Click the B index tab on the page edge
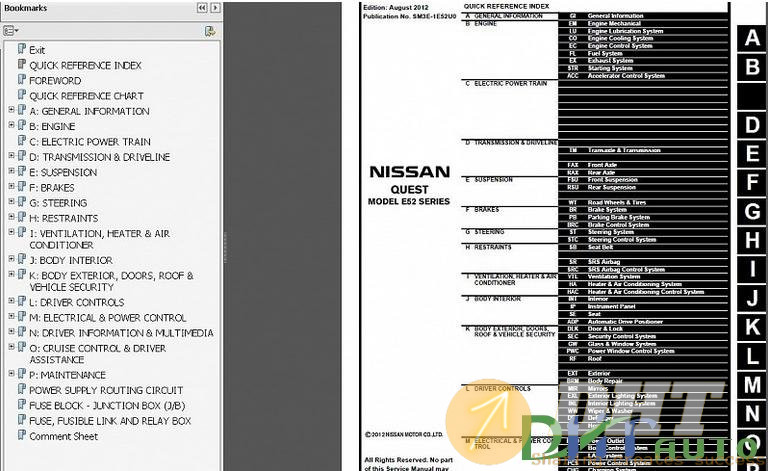The height and width of the screenshot is (471, 768). 752,67
